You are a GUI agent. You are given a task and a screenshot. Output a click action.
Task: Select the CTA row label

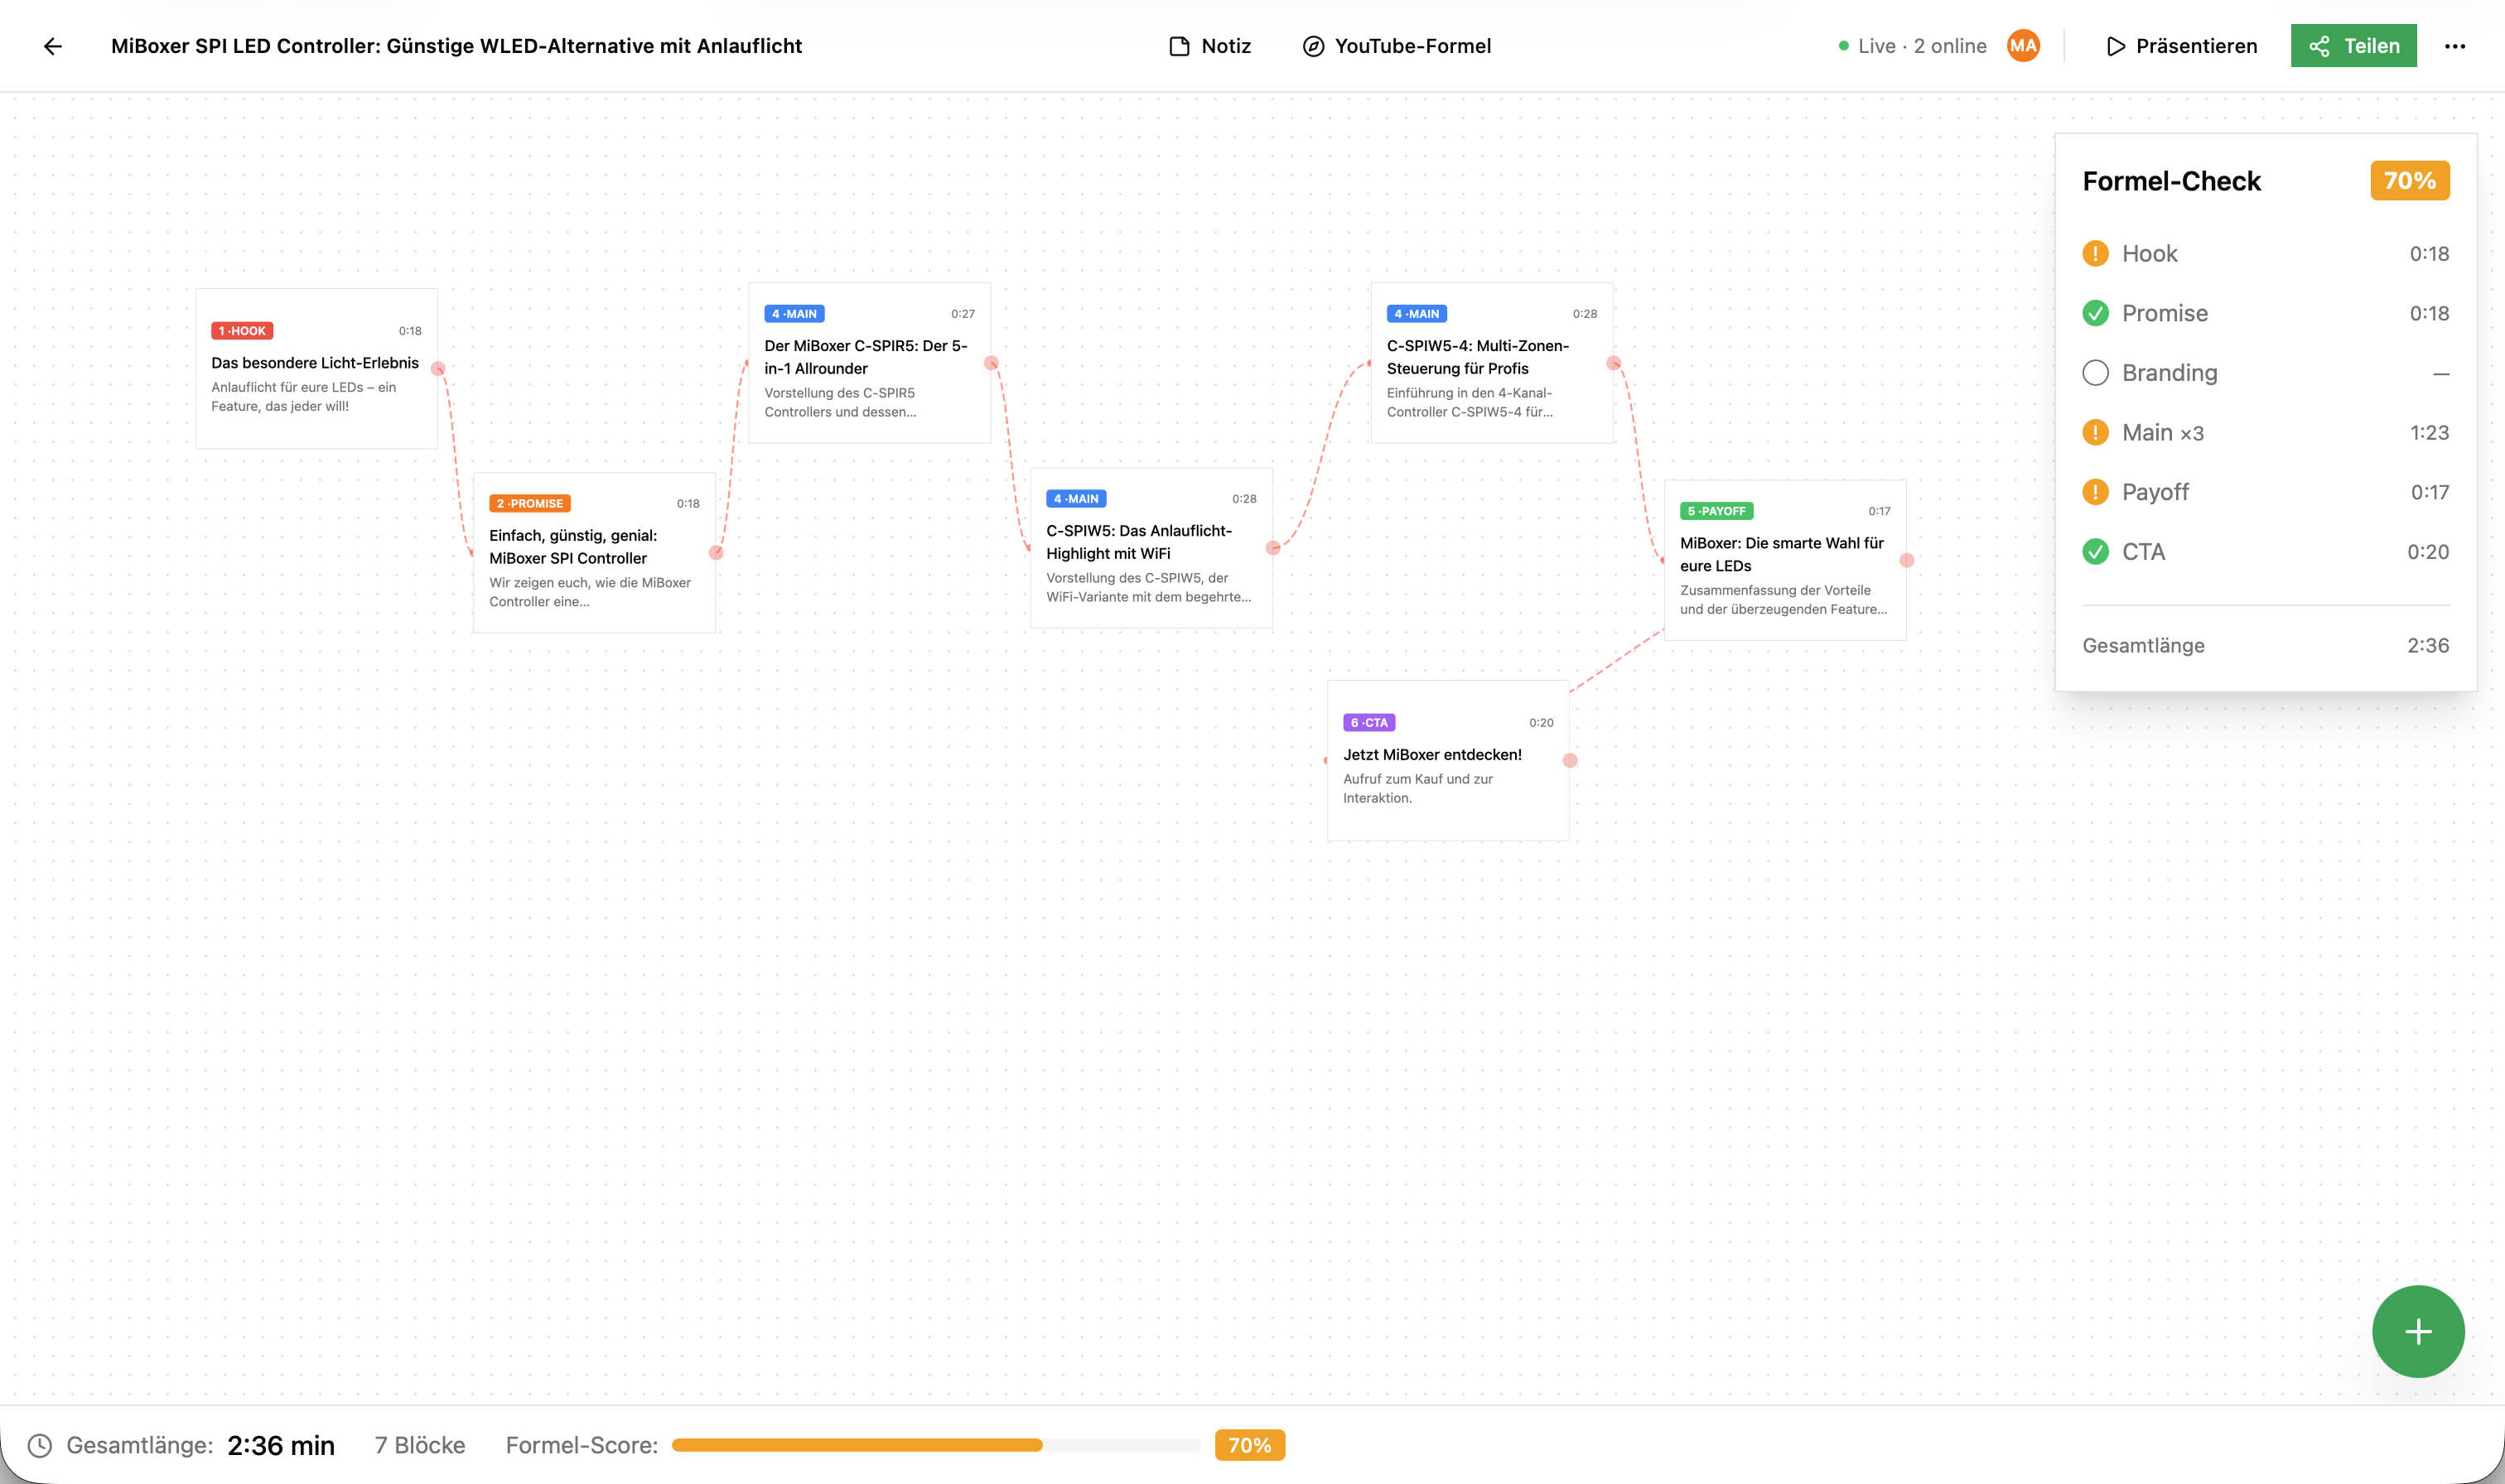[x=2143, y=552]
